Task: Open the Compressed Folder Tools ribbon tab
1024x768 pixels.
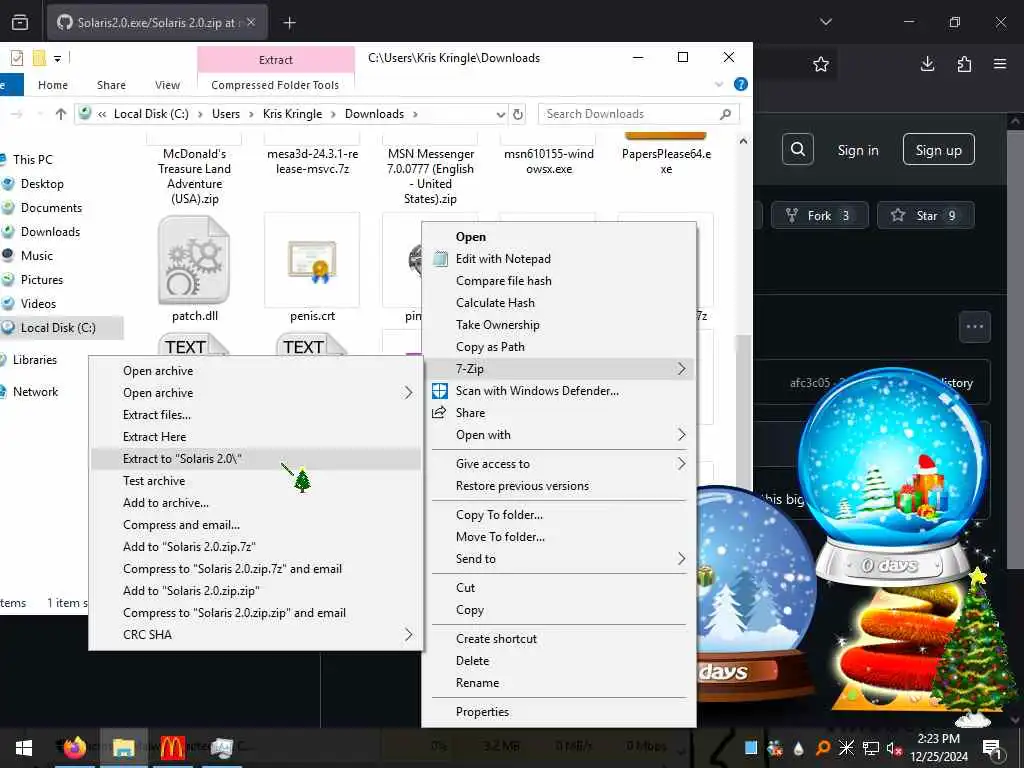Action: [x=275, y=85]
